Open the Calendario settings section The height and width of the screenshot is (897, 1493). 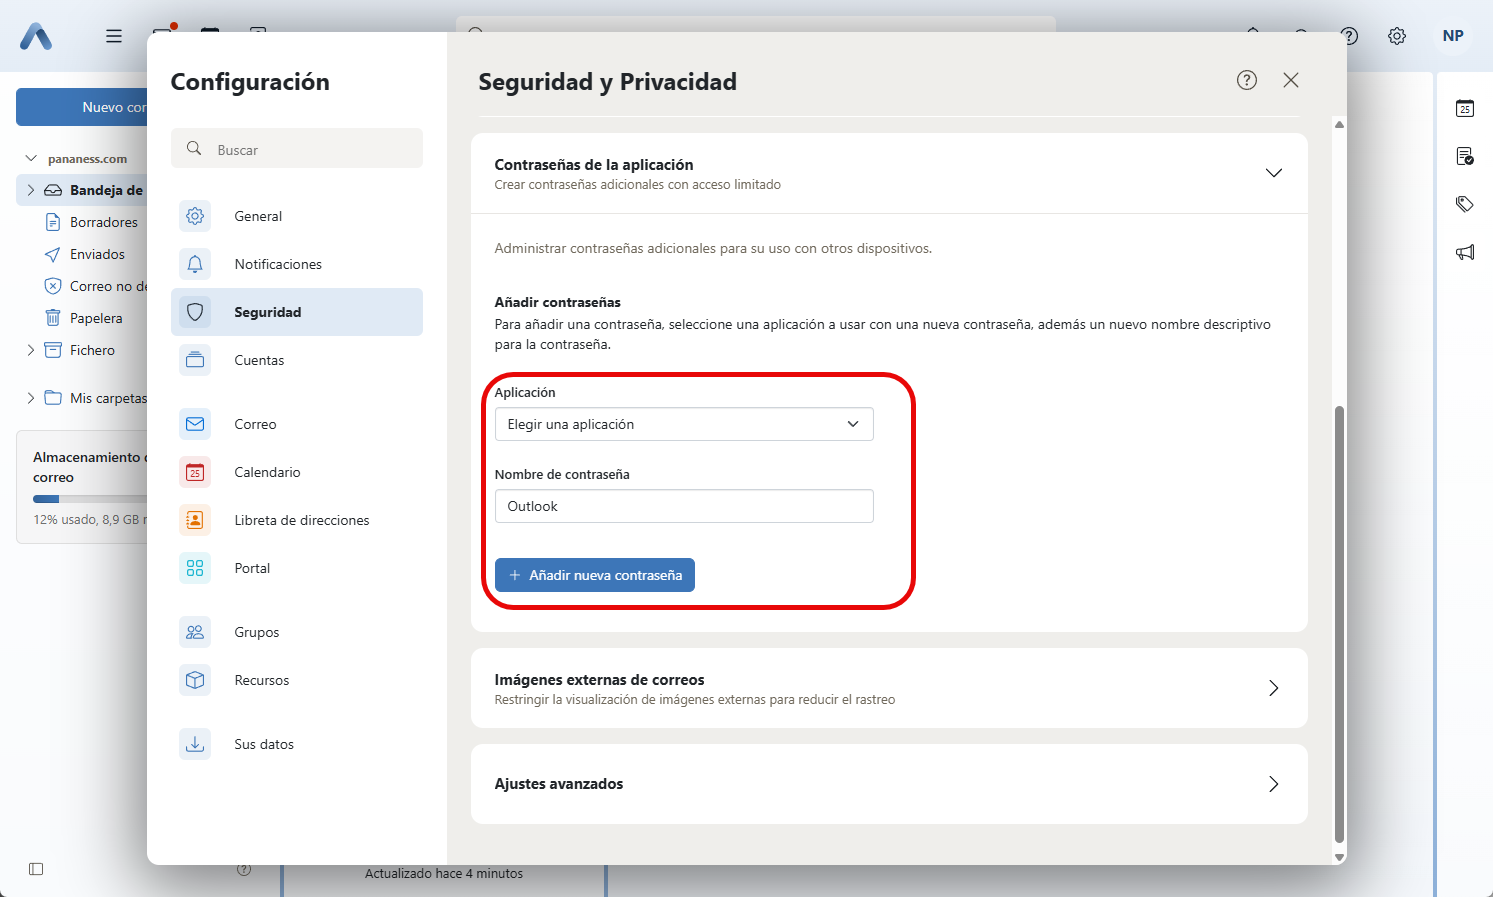pos(267,472)
